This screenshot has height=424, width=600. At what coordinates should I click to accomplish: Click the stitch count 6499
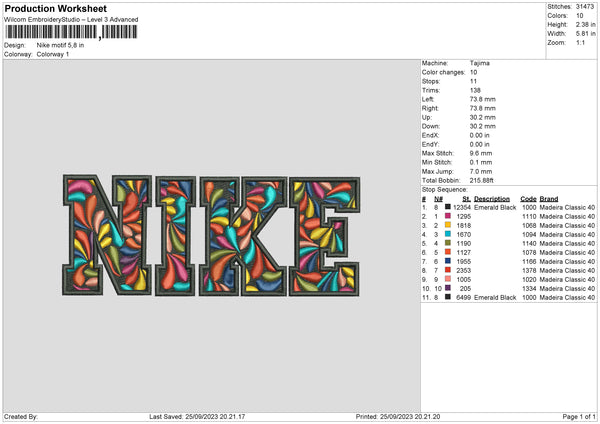coord(463,297)
